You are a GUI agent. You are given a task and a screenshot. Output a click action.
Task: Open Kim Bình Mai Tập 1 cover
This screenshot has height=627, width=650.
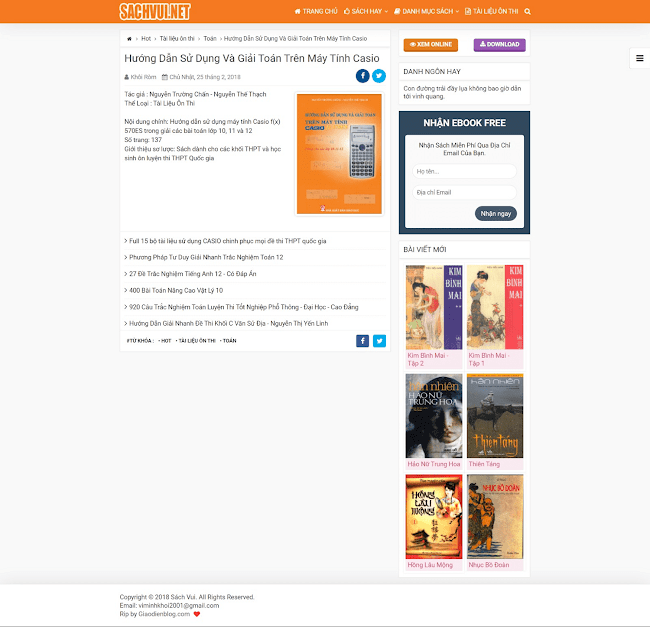point(495,307)
